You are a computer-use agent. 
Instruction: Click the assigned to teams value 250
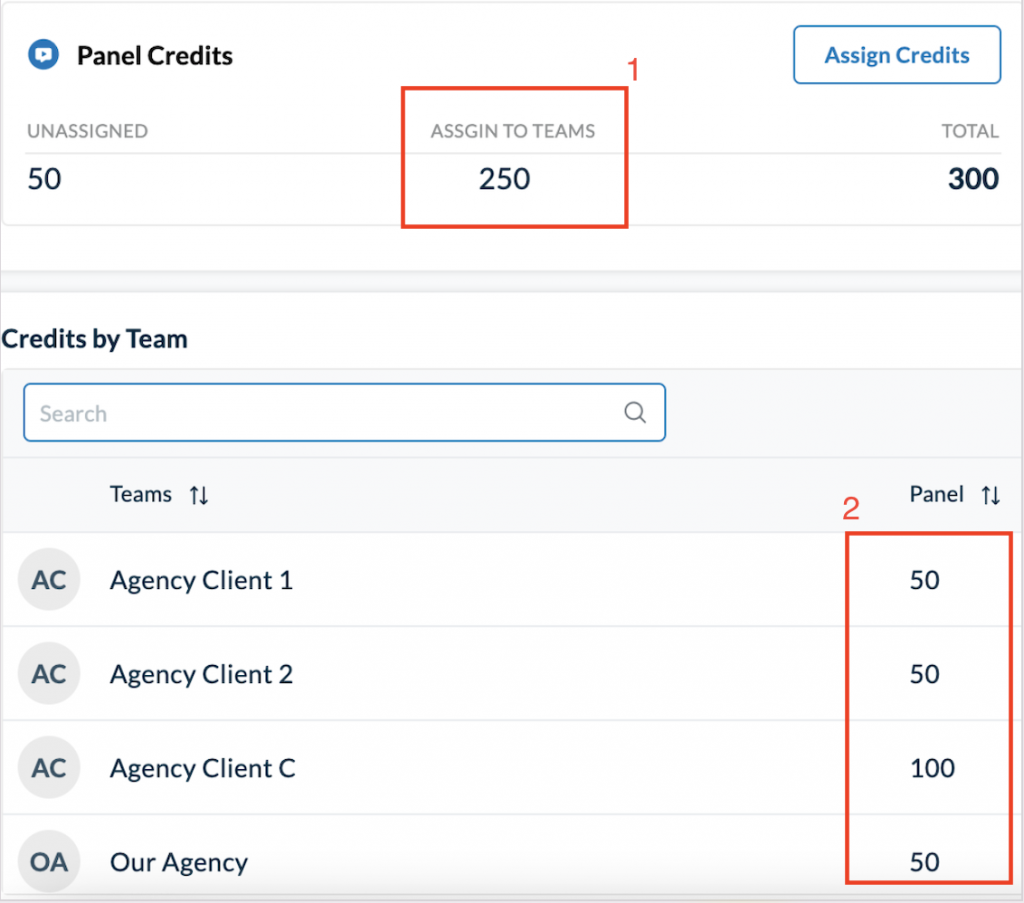tap(504, 179)
